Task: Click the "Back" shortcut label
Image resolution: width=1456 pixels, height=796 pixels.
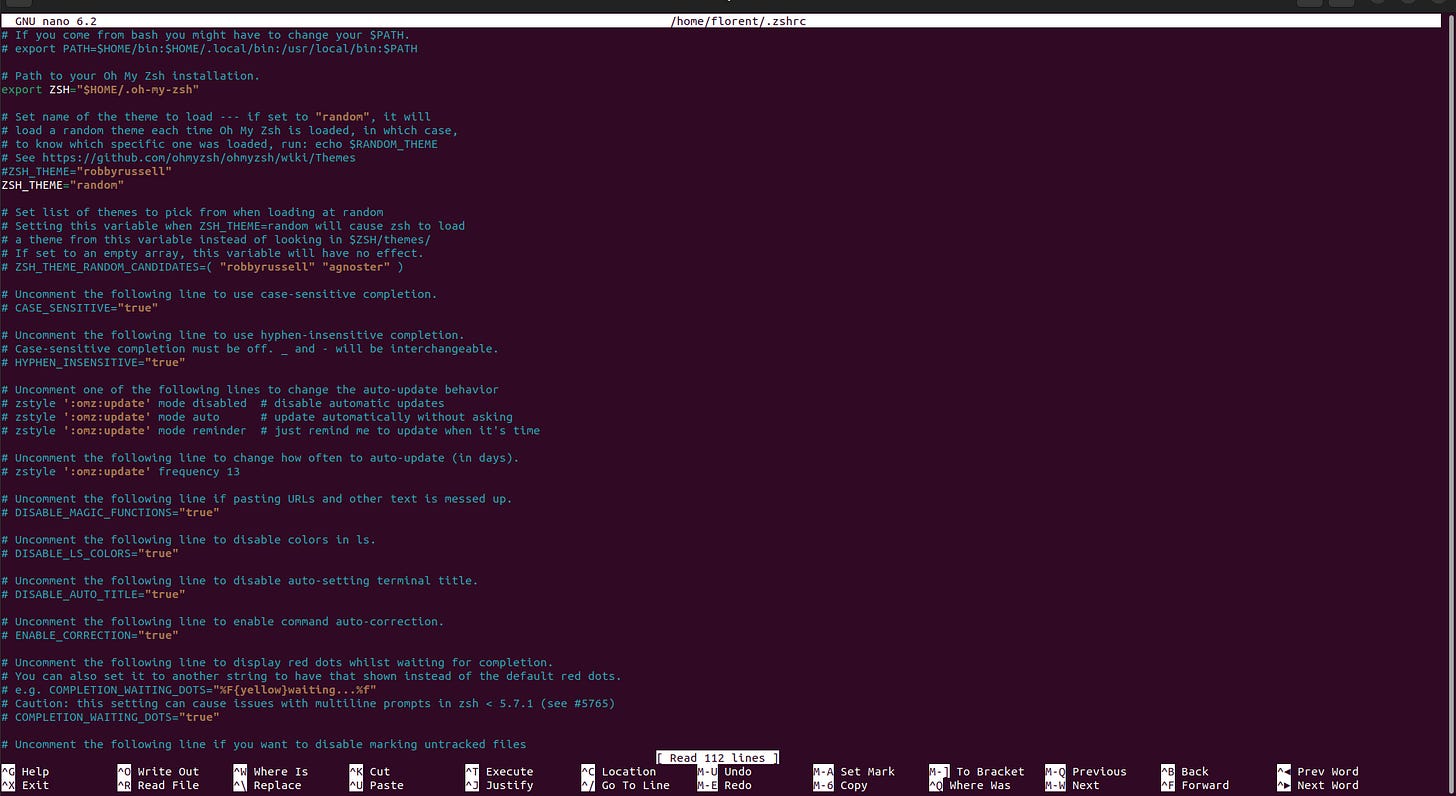Action: [1195, 772]
